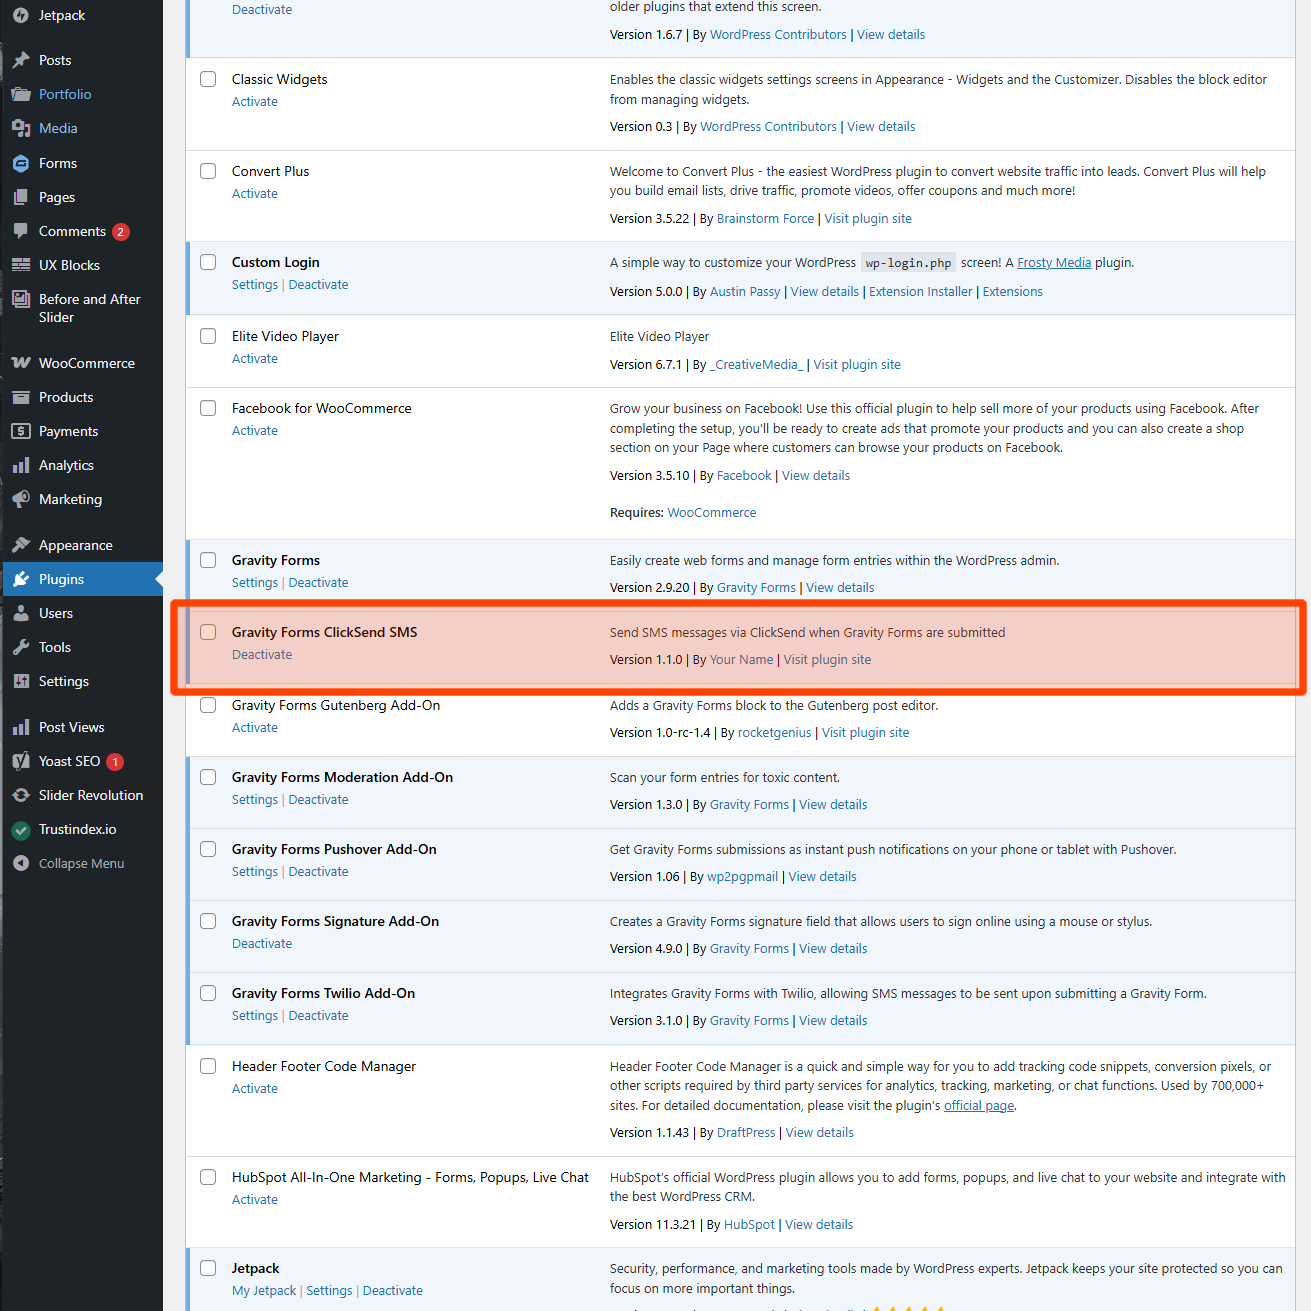Click the Marketing megaphone icon

21,499
